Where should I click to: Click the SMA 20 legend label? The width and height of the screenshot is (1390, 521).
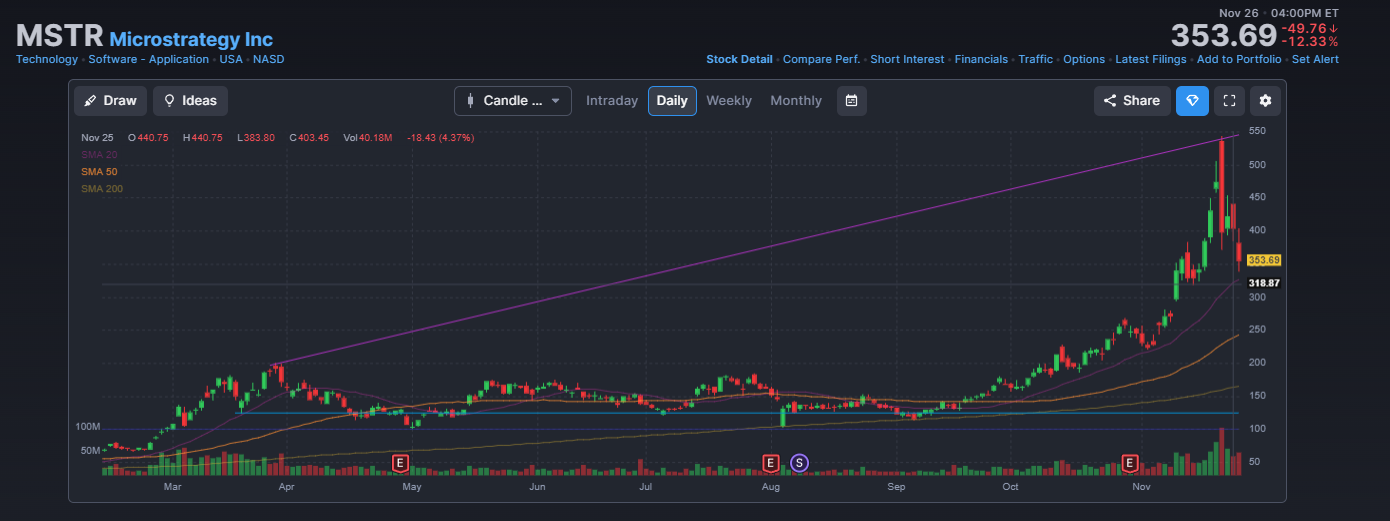(99, 154)
